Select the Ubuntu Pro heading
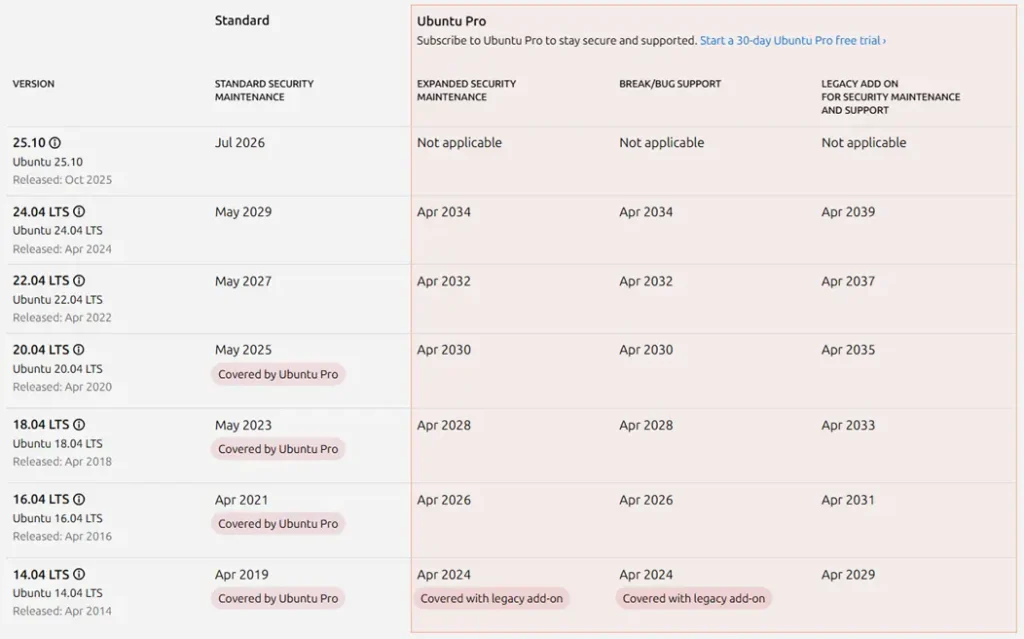The image size is (1024, 639). click(451, 21)
